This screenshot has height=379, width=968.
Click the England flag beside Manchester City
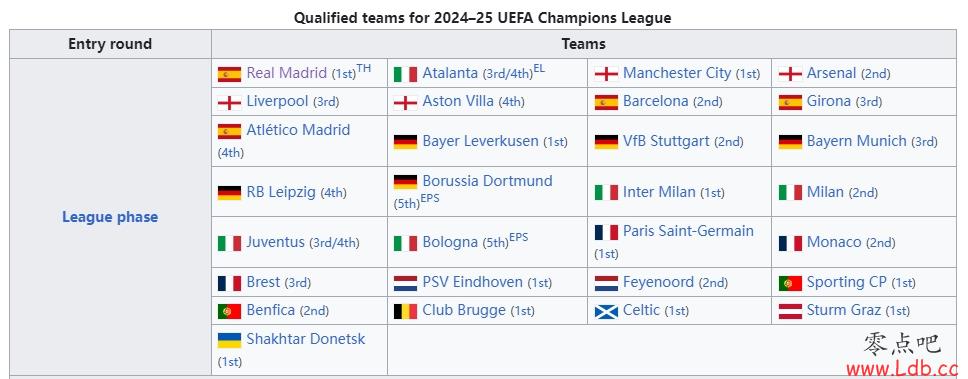(x=606, y=74)
